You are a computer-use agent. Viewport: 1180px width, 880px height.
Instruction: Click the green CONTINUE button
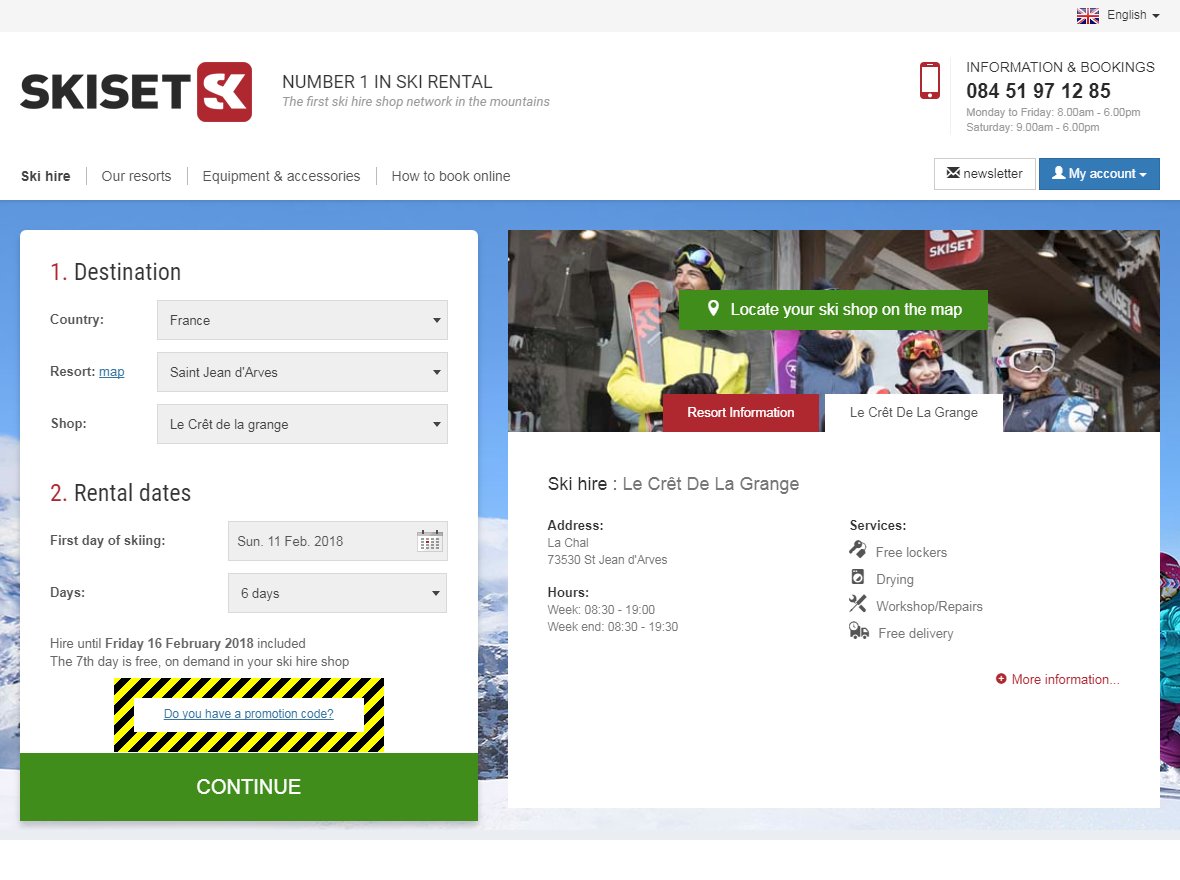click(x=248, y=787)
